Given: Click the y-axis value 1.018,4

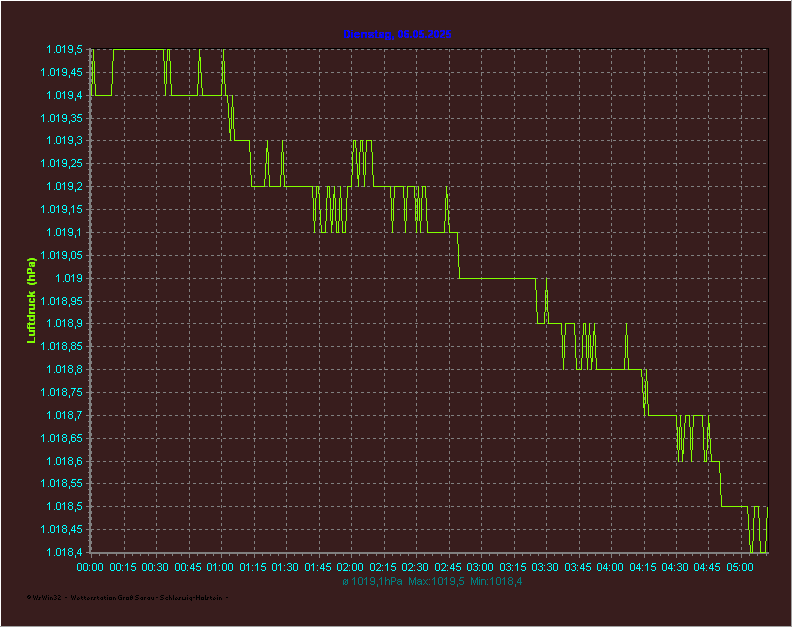Looking at the screenshot, I should pyautogui.click(x=65, y=552).
